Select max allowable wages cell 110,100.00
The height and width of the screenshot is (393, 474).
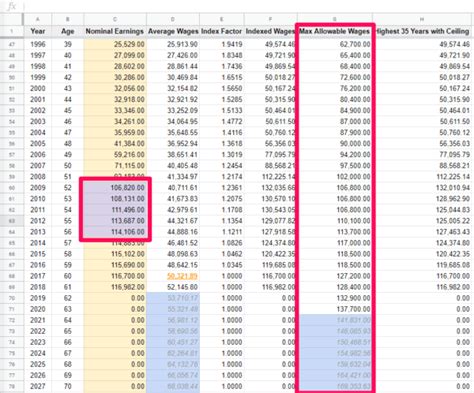pyautogui.click(x=335, y=221)
